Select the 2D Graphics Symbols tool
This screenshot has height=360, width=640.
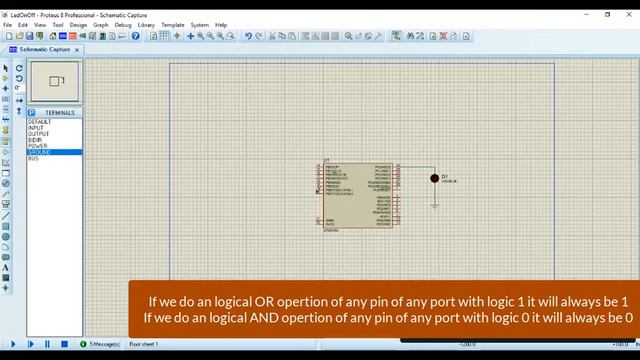coord(6,278)
